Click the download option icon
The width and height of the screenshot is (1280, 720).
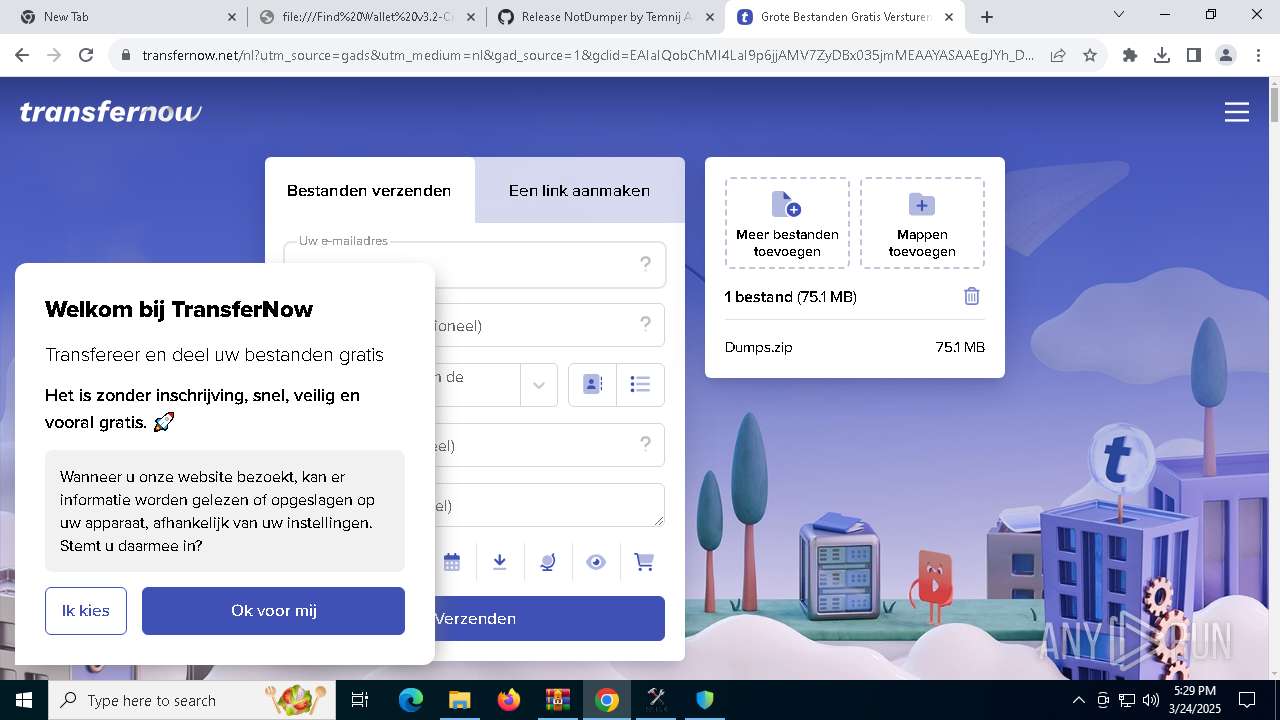500,562
